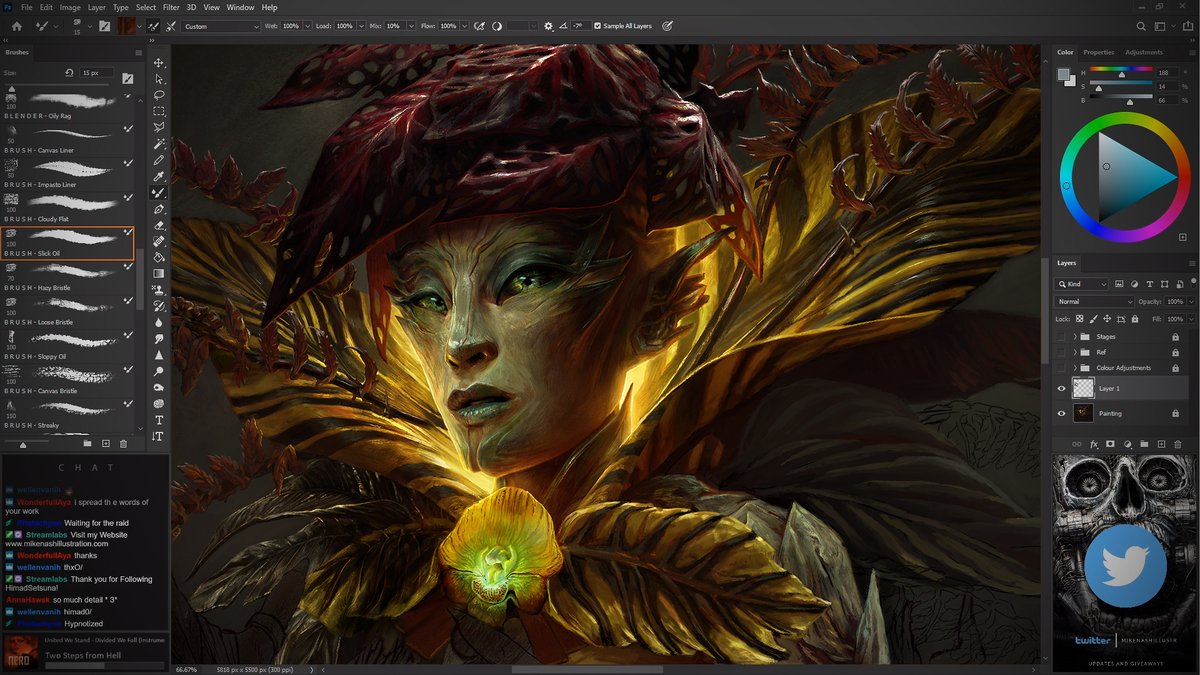Select the Horizontal Type tool

[x=159, y=420]
